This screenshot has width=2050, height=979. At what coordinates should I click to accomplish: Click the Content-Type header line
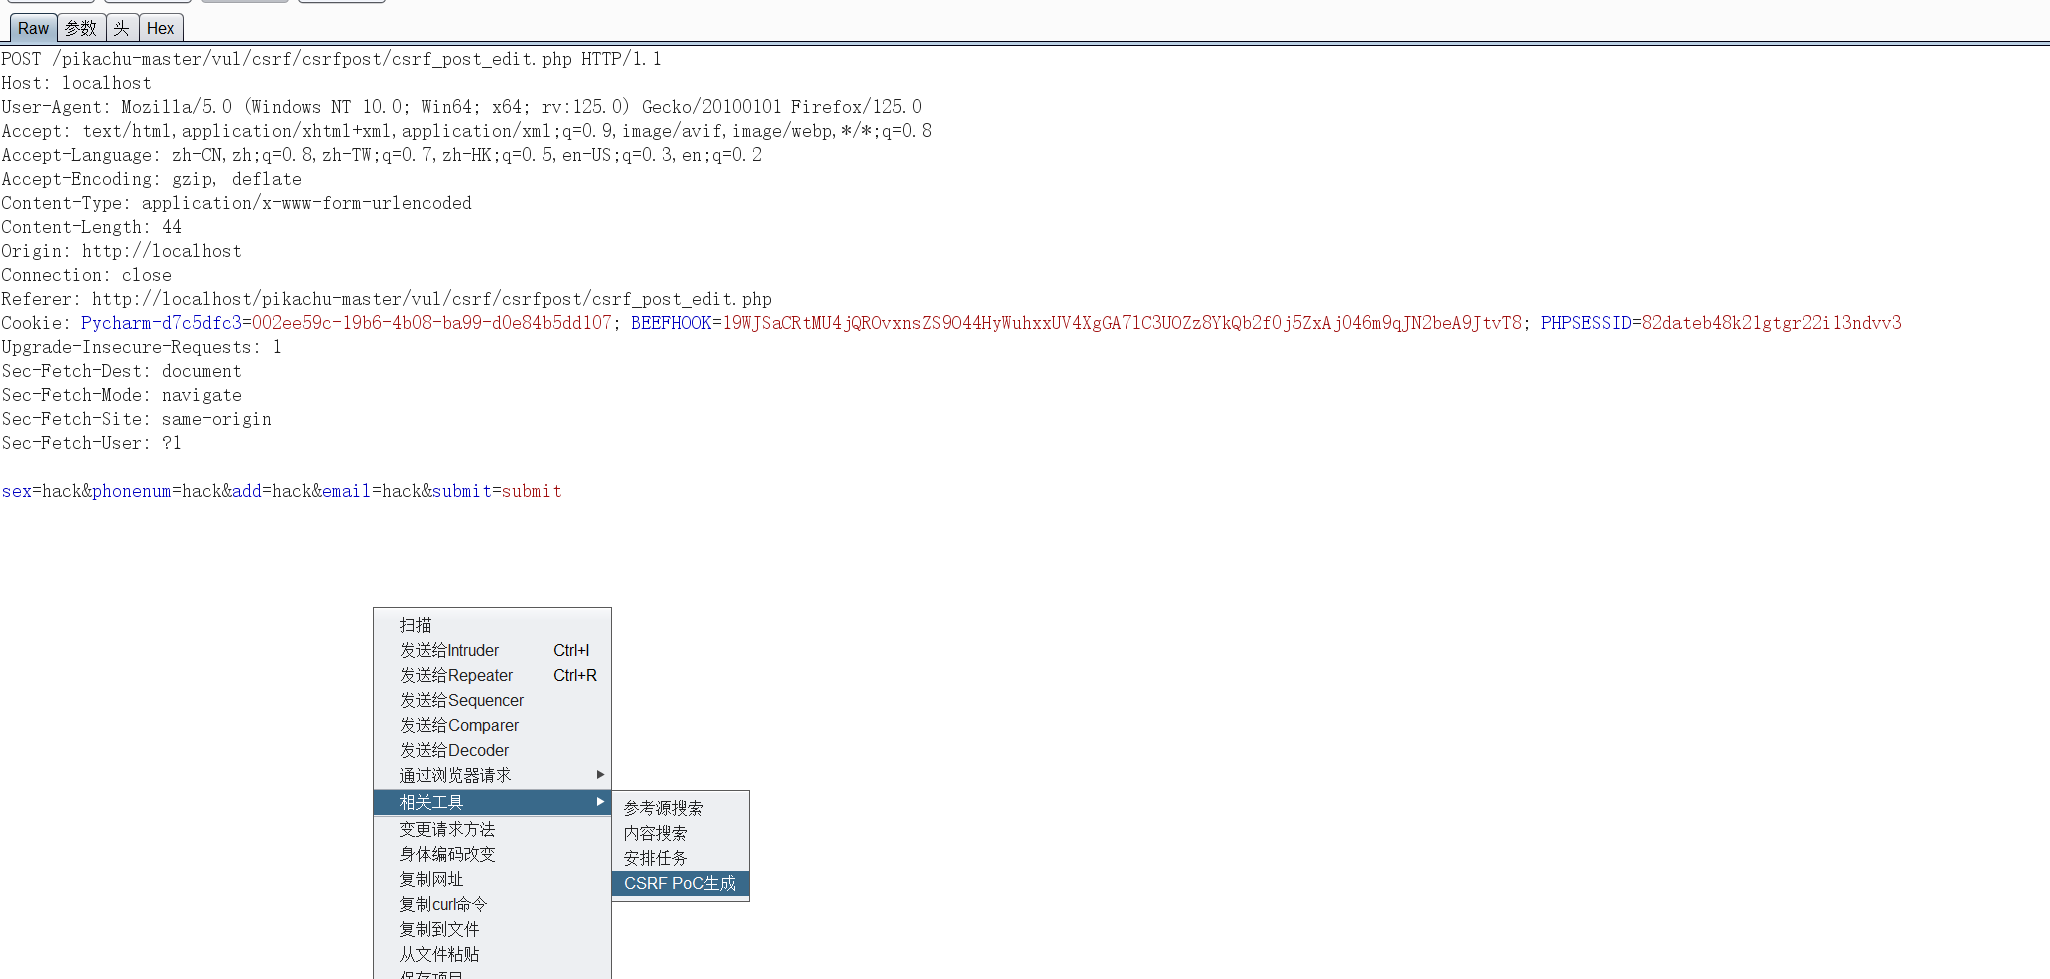[x=236, y=203]
